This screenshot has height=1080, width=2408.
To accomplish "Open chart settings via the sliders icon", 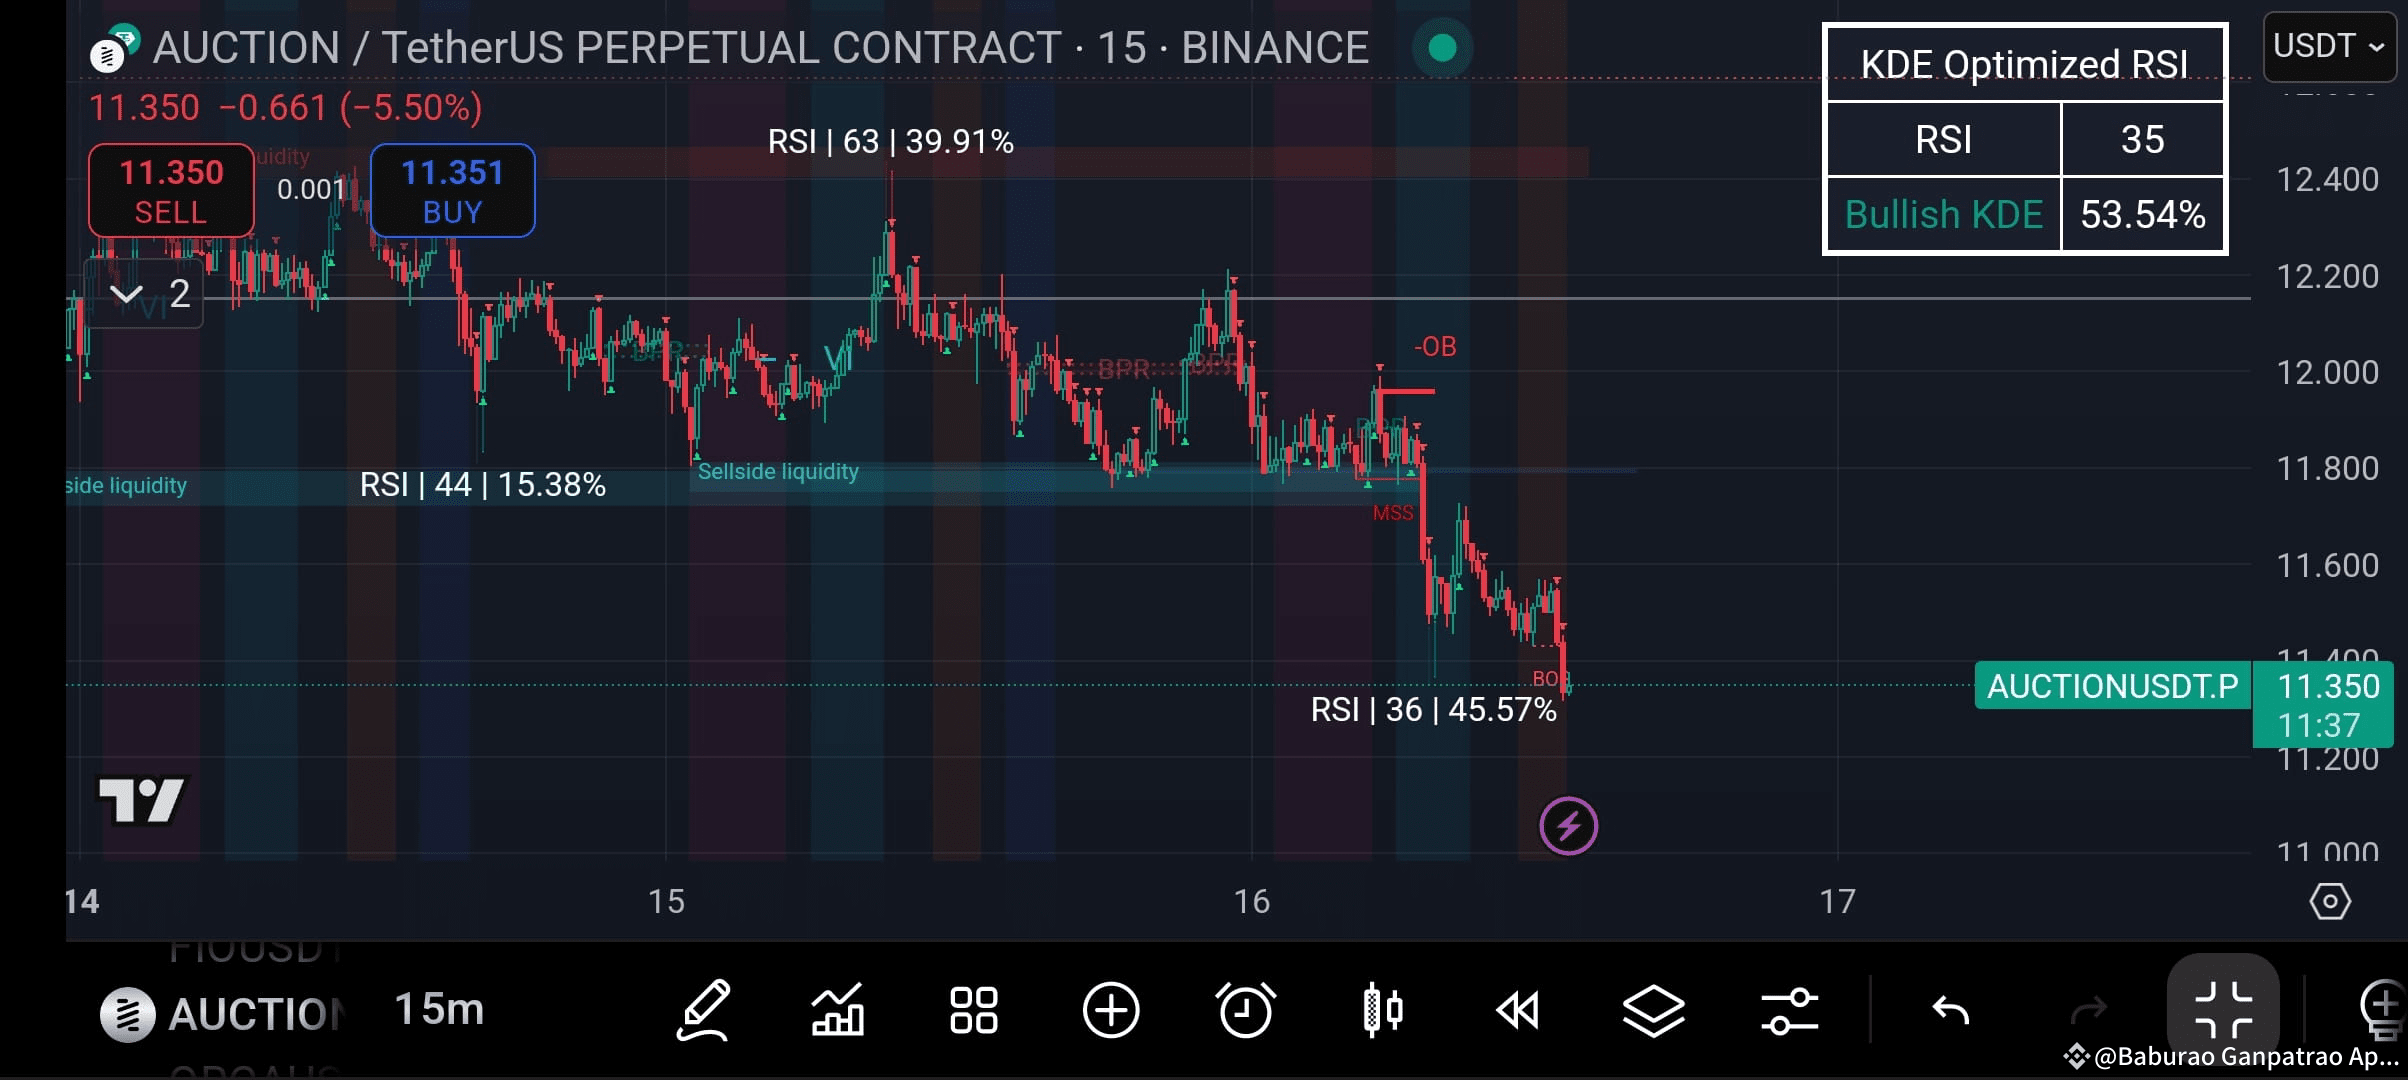I will [x=1790, y=1010].
